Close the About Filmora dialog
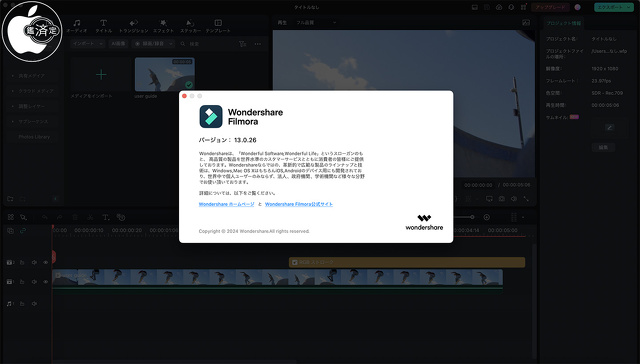 184,96
